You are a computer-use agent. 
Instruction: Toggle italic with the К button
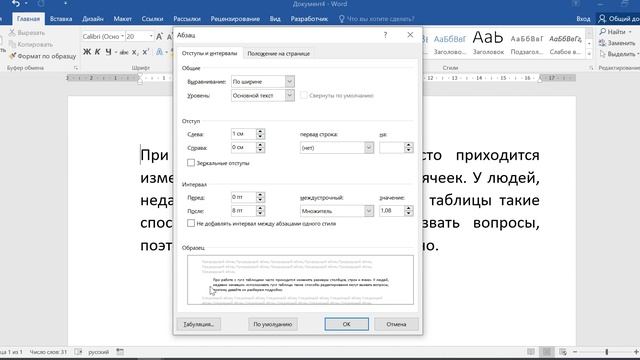(x=98, y=52)
